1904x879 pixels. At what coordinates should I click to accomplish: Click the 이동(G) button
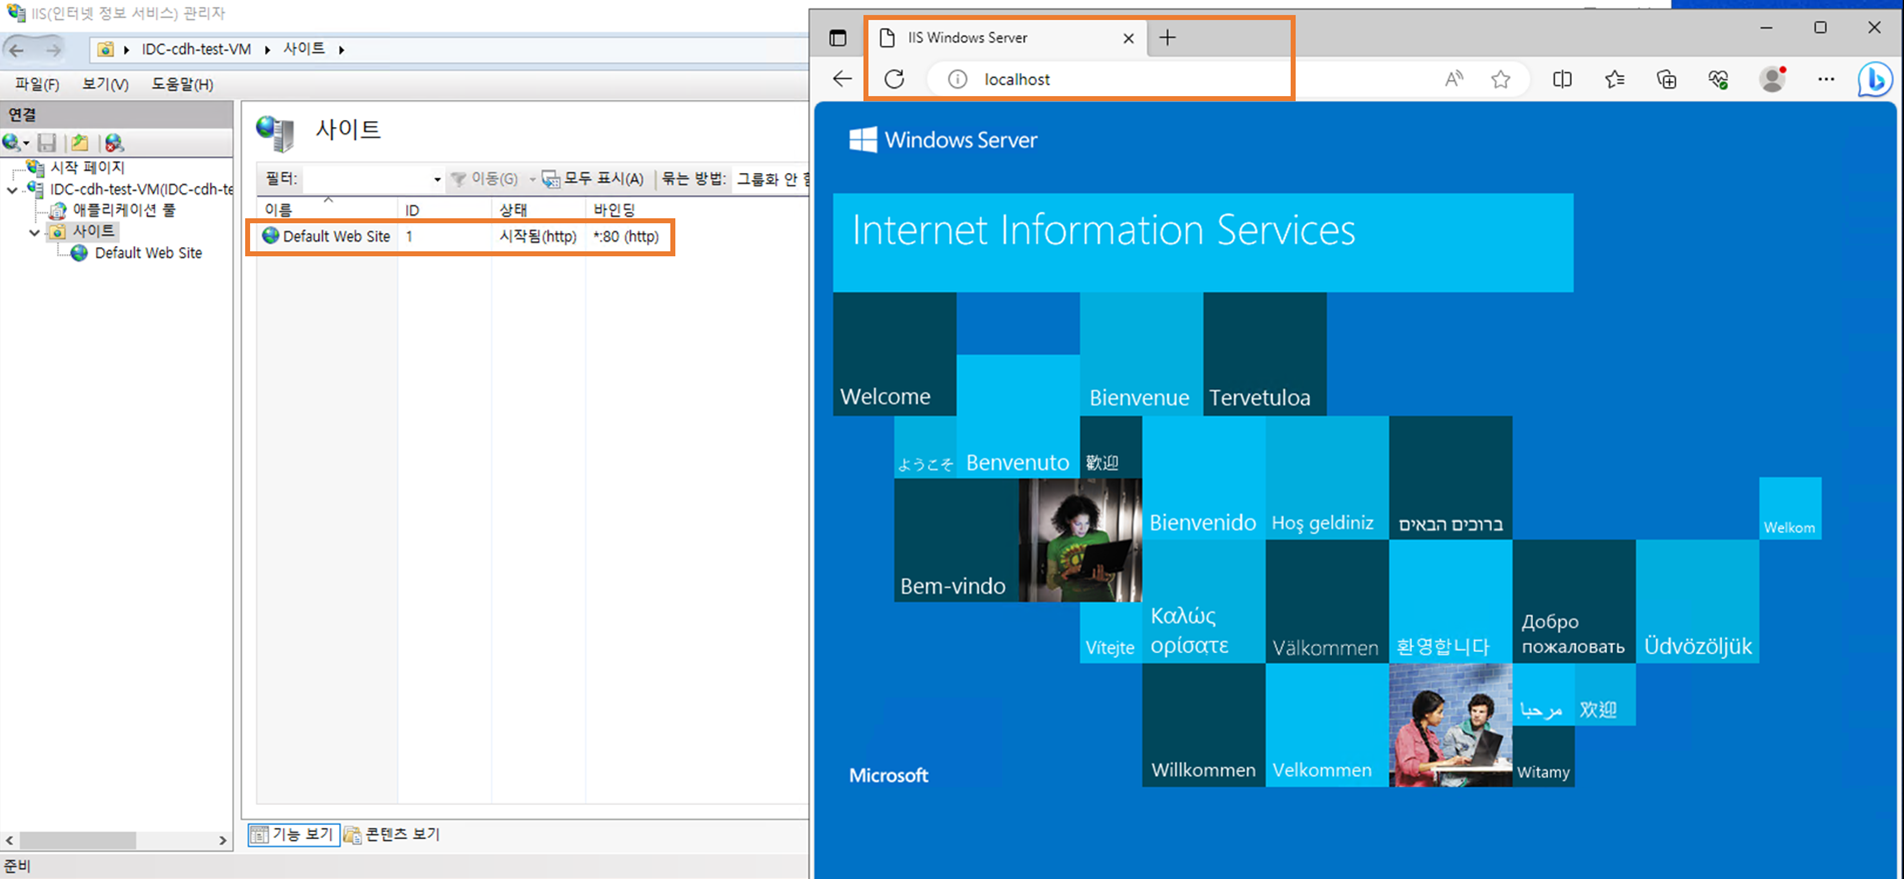coord(485,179)
